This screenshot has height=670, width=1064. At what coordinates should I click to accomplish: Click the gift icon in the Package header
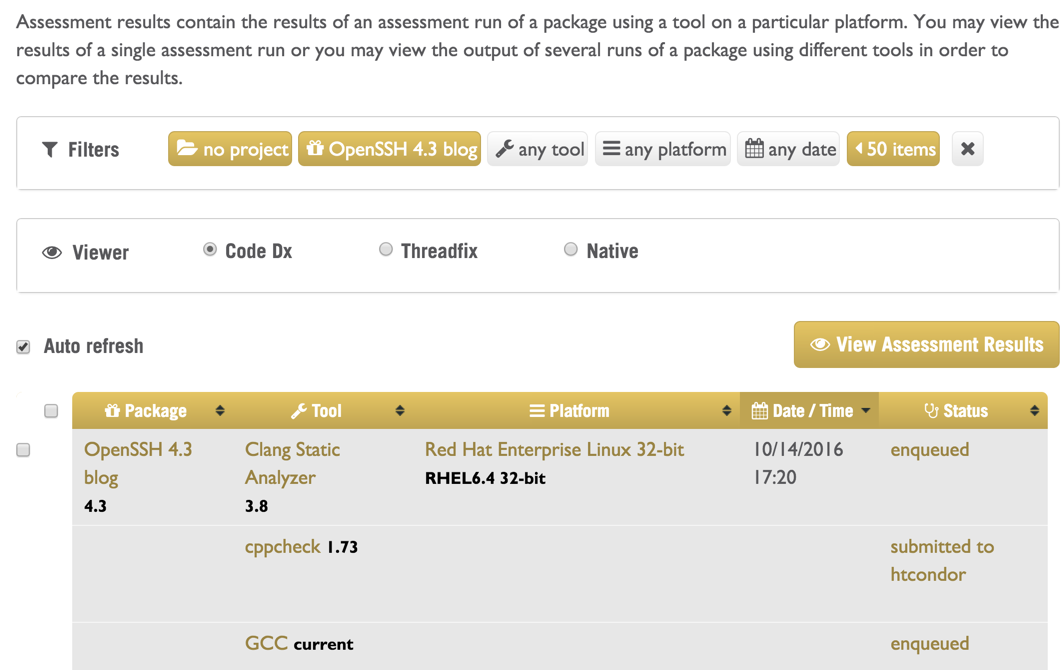(112, 410)
